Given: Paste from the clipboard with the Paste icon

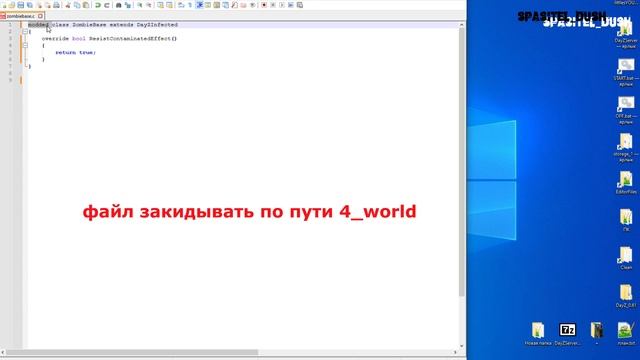Looking at the screenshot, I should 86,5.
